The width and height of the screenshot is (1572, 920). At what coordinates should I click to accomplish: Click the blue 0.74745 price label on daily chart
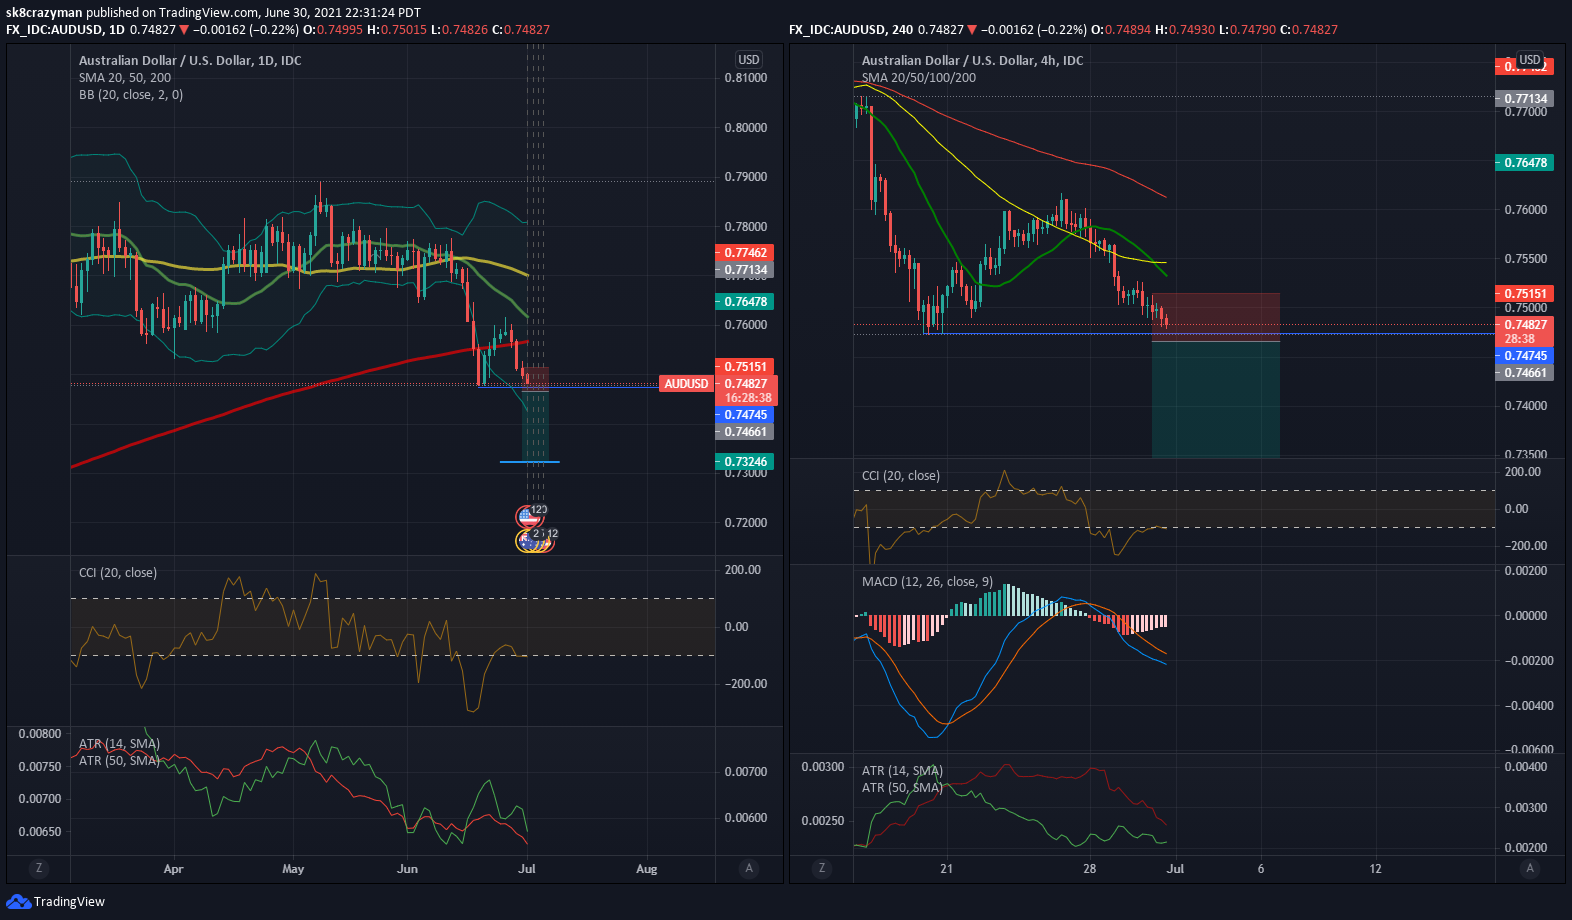coord(745,414)
